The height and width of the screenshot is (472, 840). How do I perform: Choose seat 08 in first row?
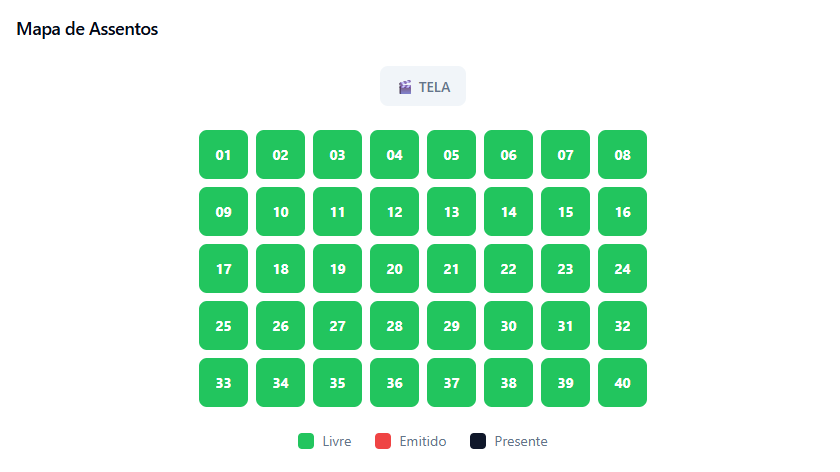[622, 155]
